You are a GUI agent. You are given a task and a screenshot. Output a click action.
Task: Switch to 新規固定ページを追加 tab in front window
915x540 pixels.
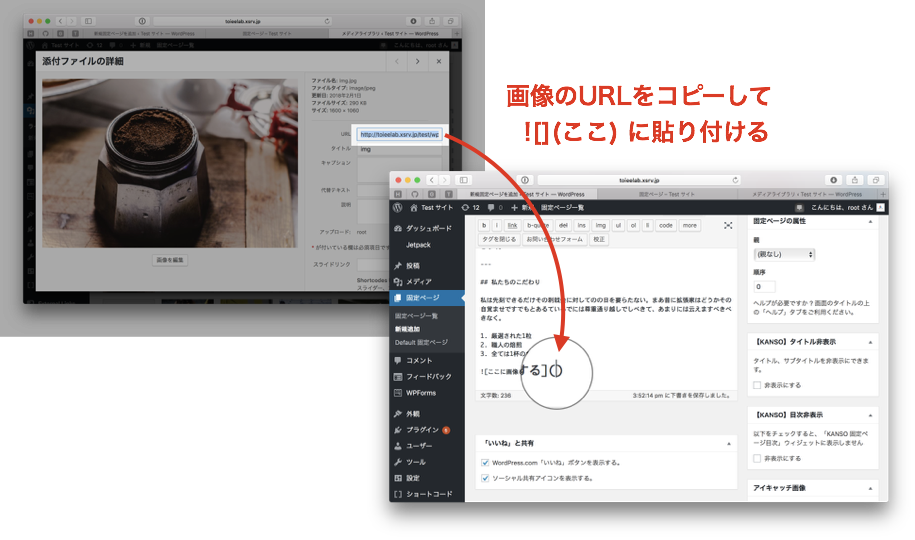coord(527,194)
